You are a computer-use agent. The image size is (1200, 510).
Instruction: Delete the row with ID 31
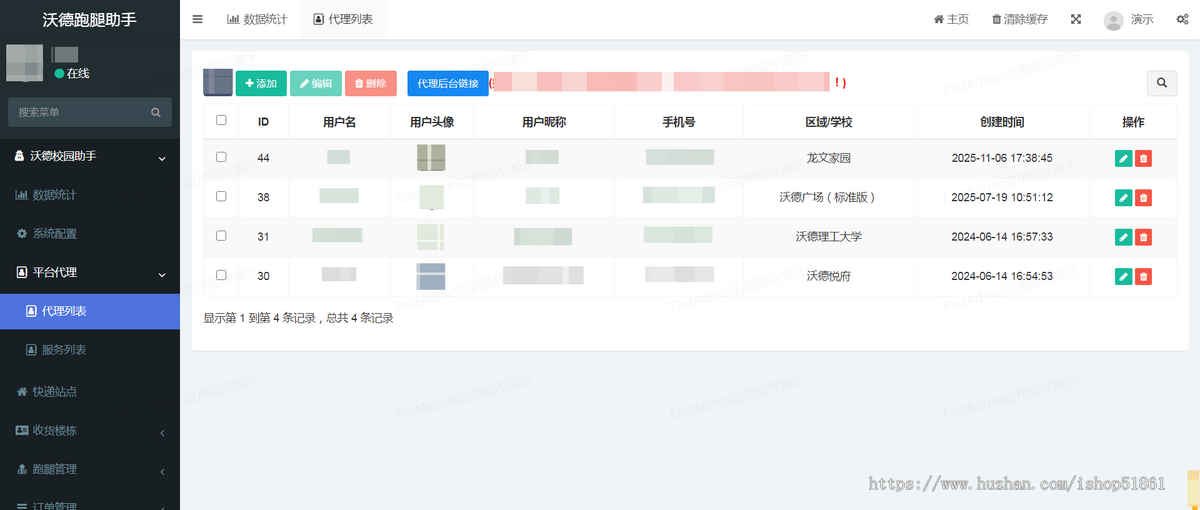click(1143, 237)
